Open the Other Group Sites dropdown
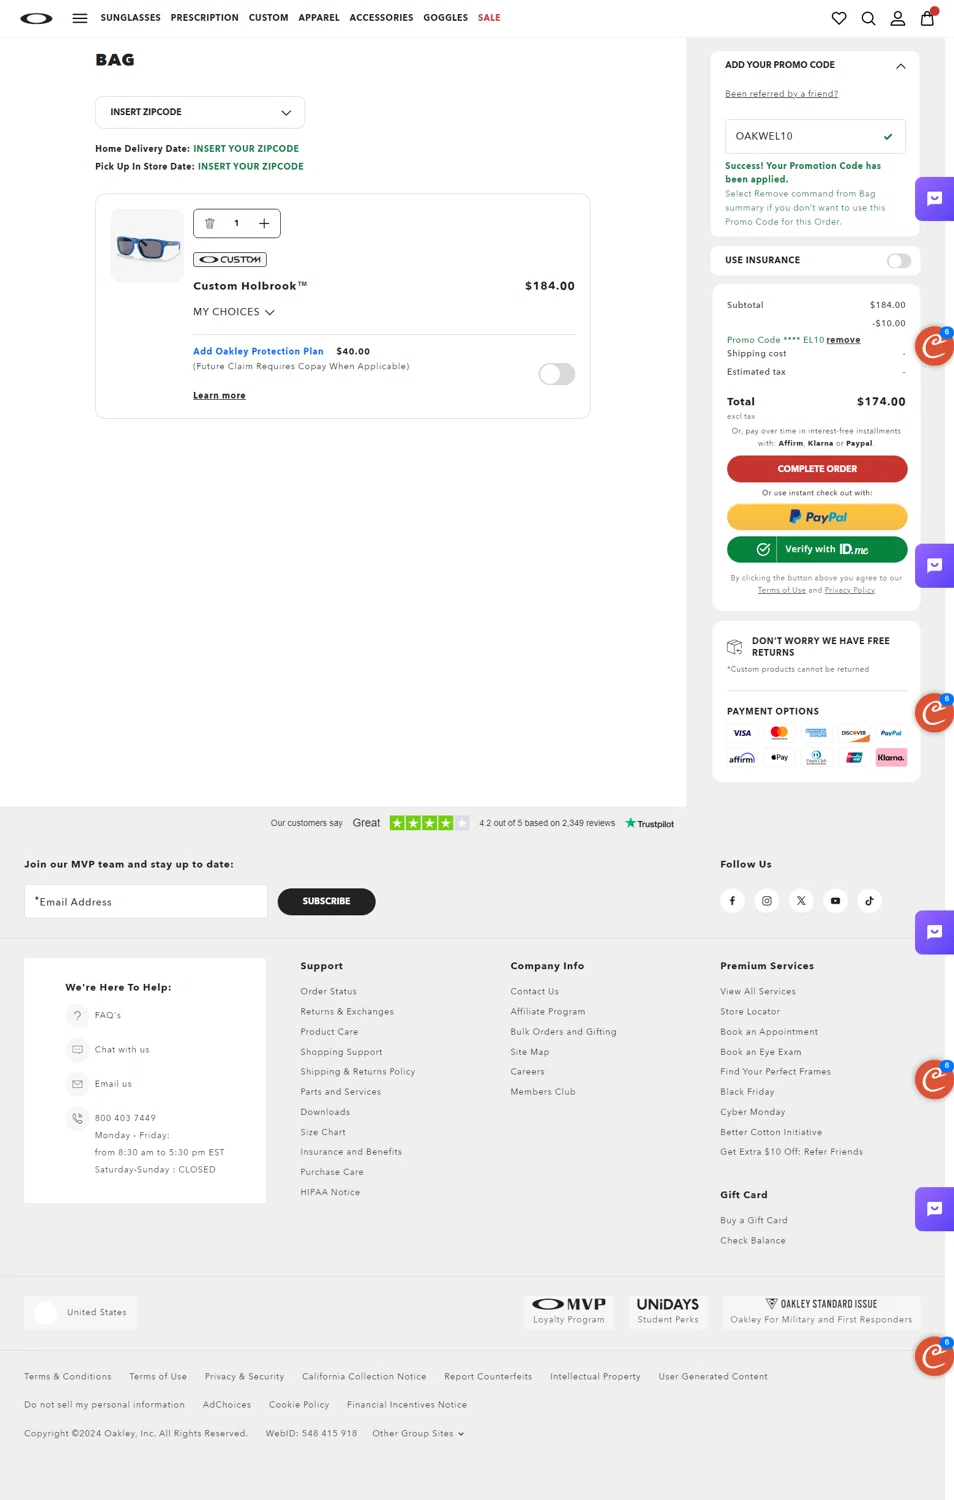The height and width of the screenshot is (1500, 954). tap(418, 1433)
